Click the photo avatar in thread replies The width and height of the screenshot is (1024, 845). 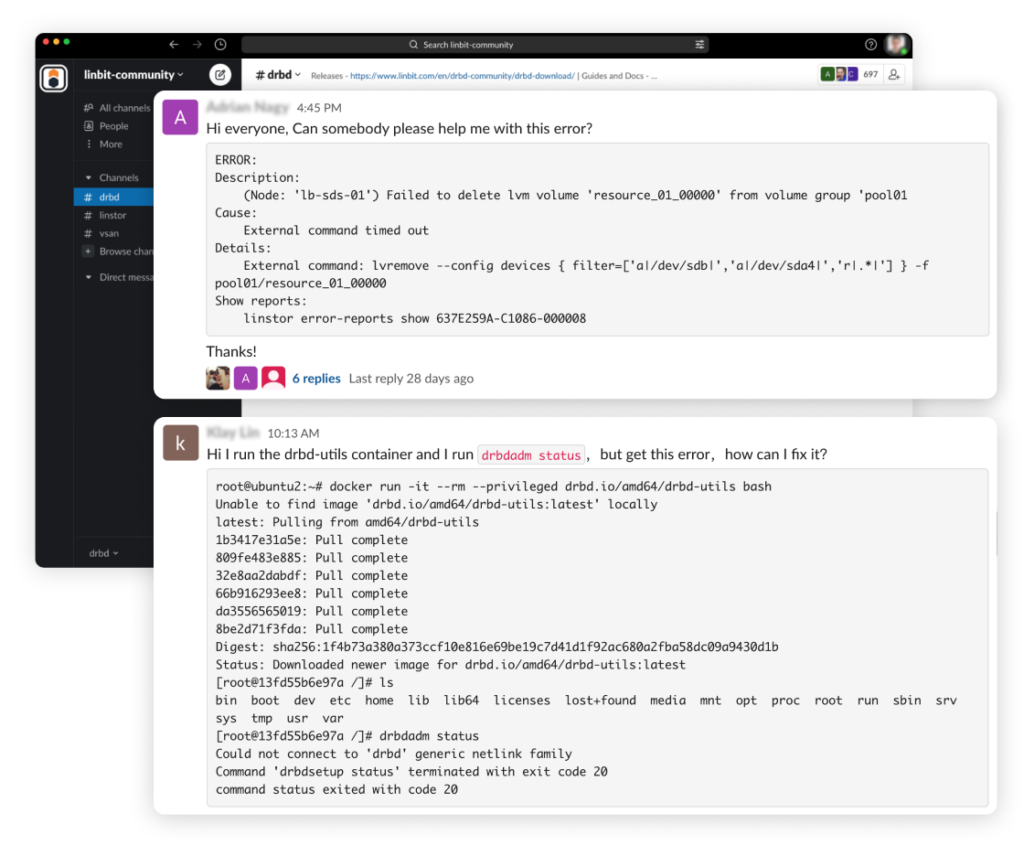coord(217,378)
